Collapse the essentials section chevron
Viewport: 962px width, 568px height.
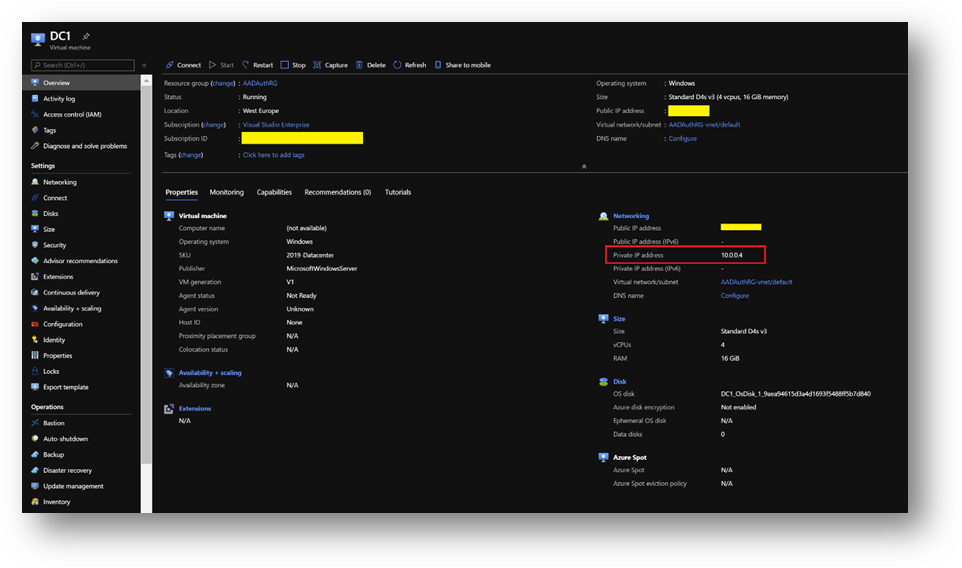click(x=583, y=166)
